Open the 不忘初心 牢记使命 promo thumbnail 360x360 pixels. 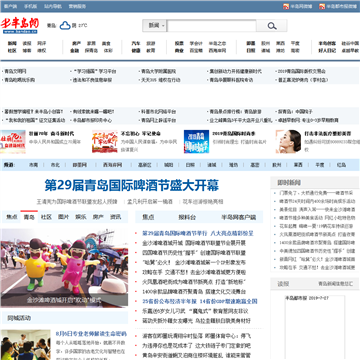(x=105, y=142)
